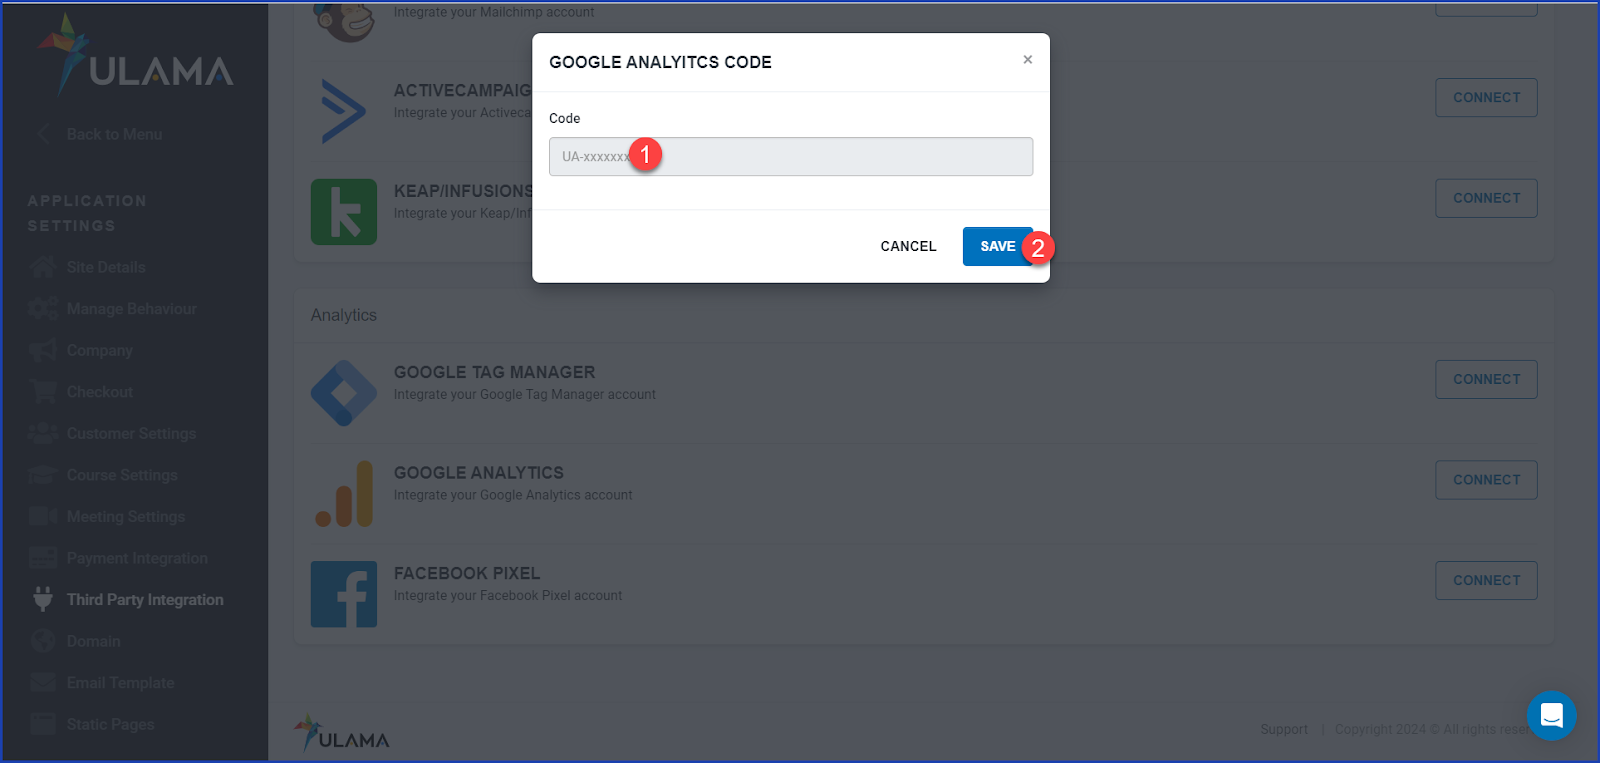Click the GOOGLE TAG MANAGER heading
Viewport: 1600px width, 763px height.
click(x=494, y=372)
